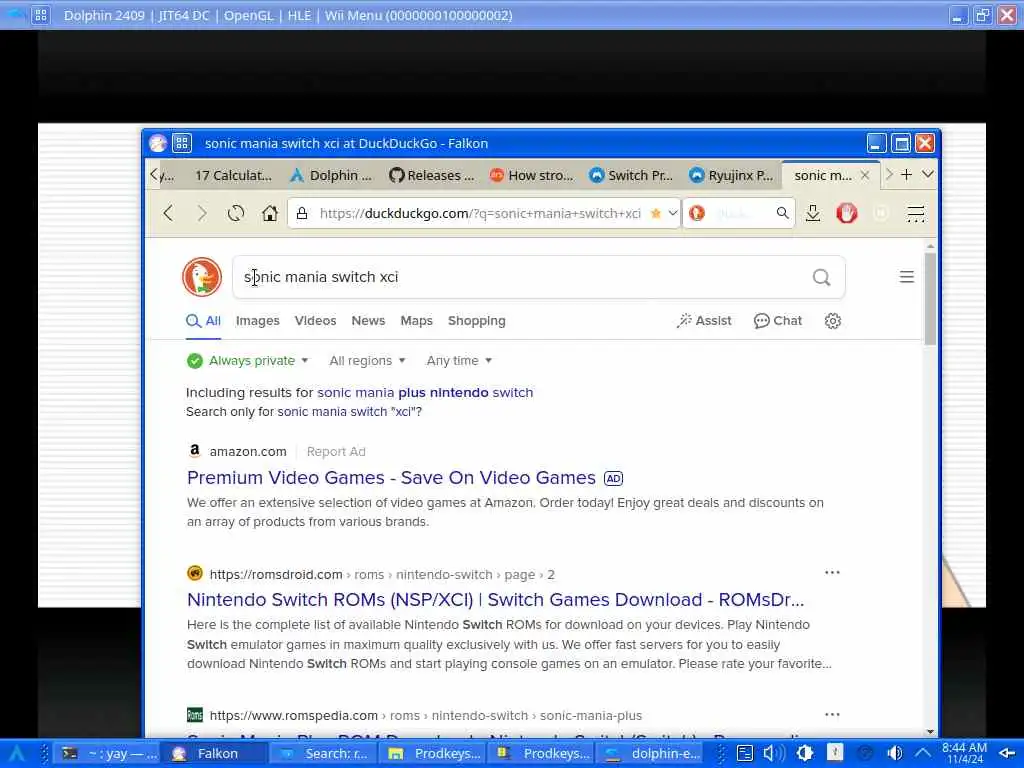Open the Assist feature
The height and width of the screenshot is (768, 1024).
704,321
